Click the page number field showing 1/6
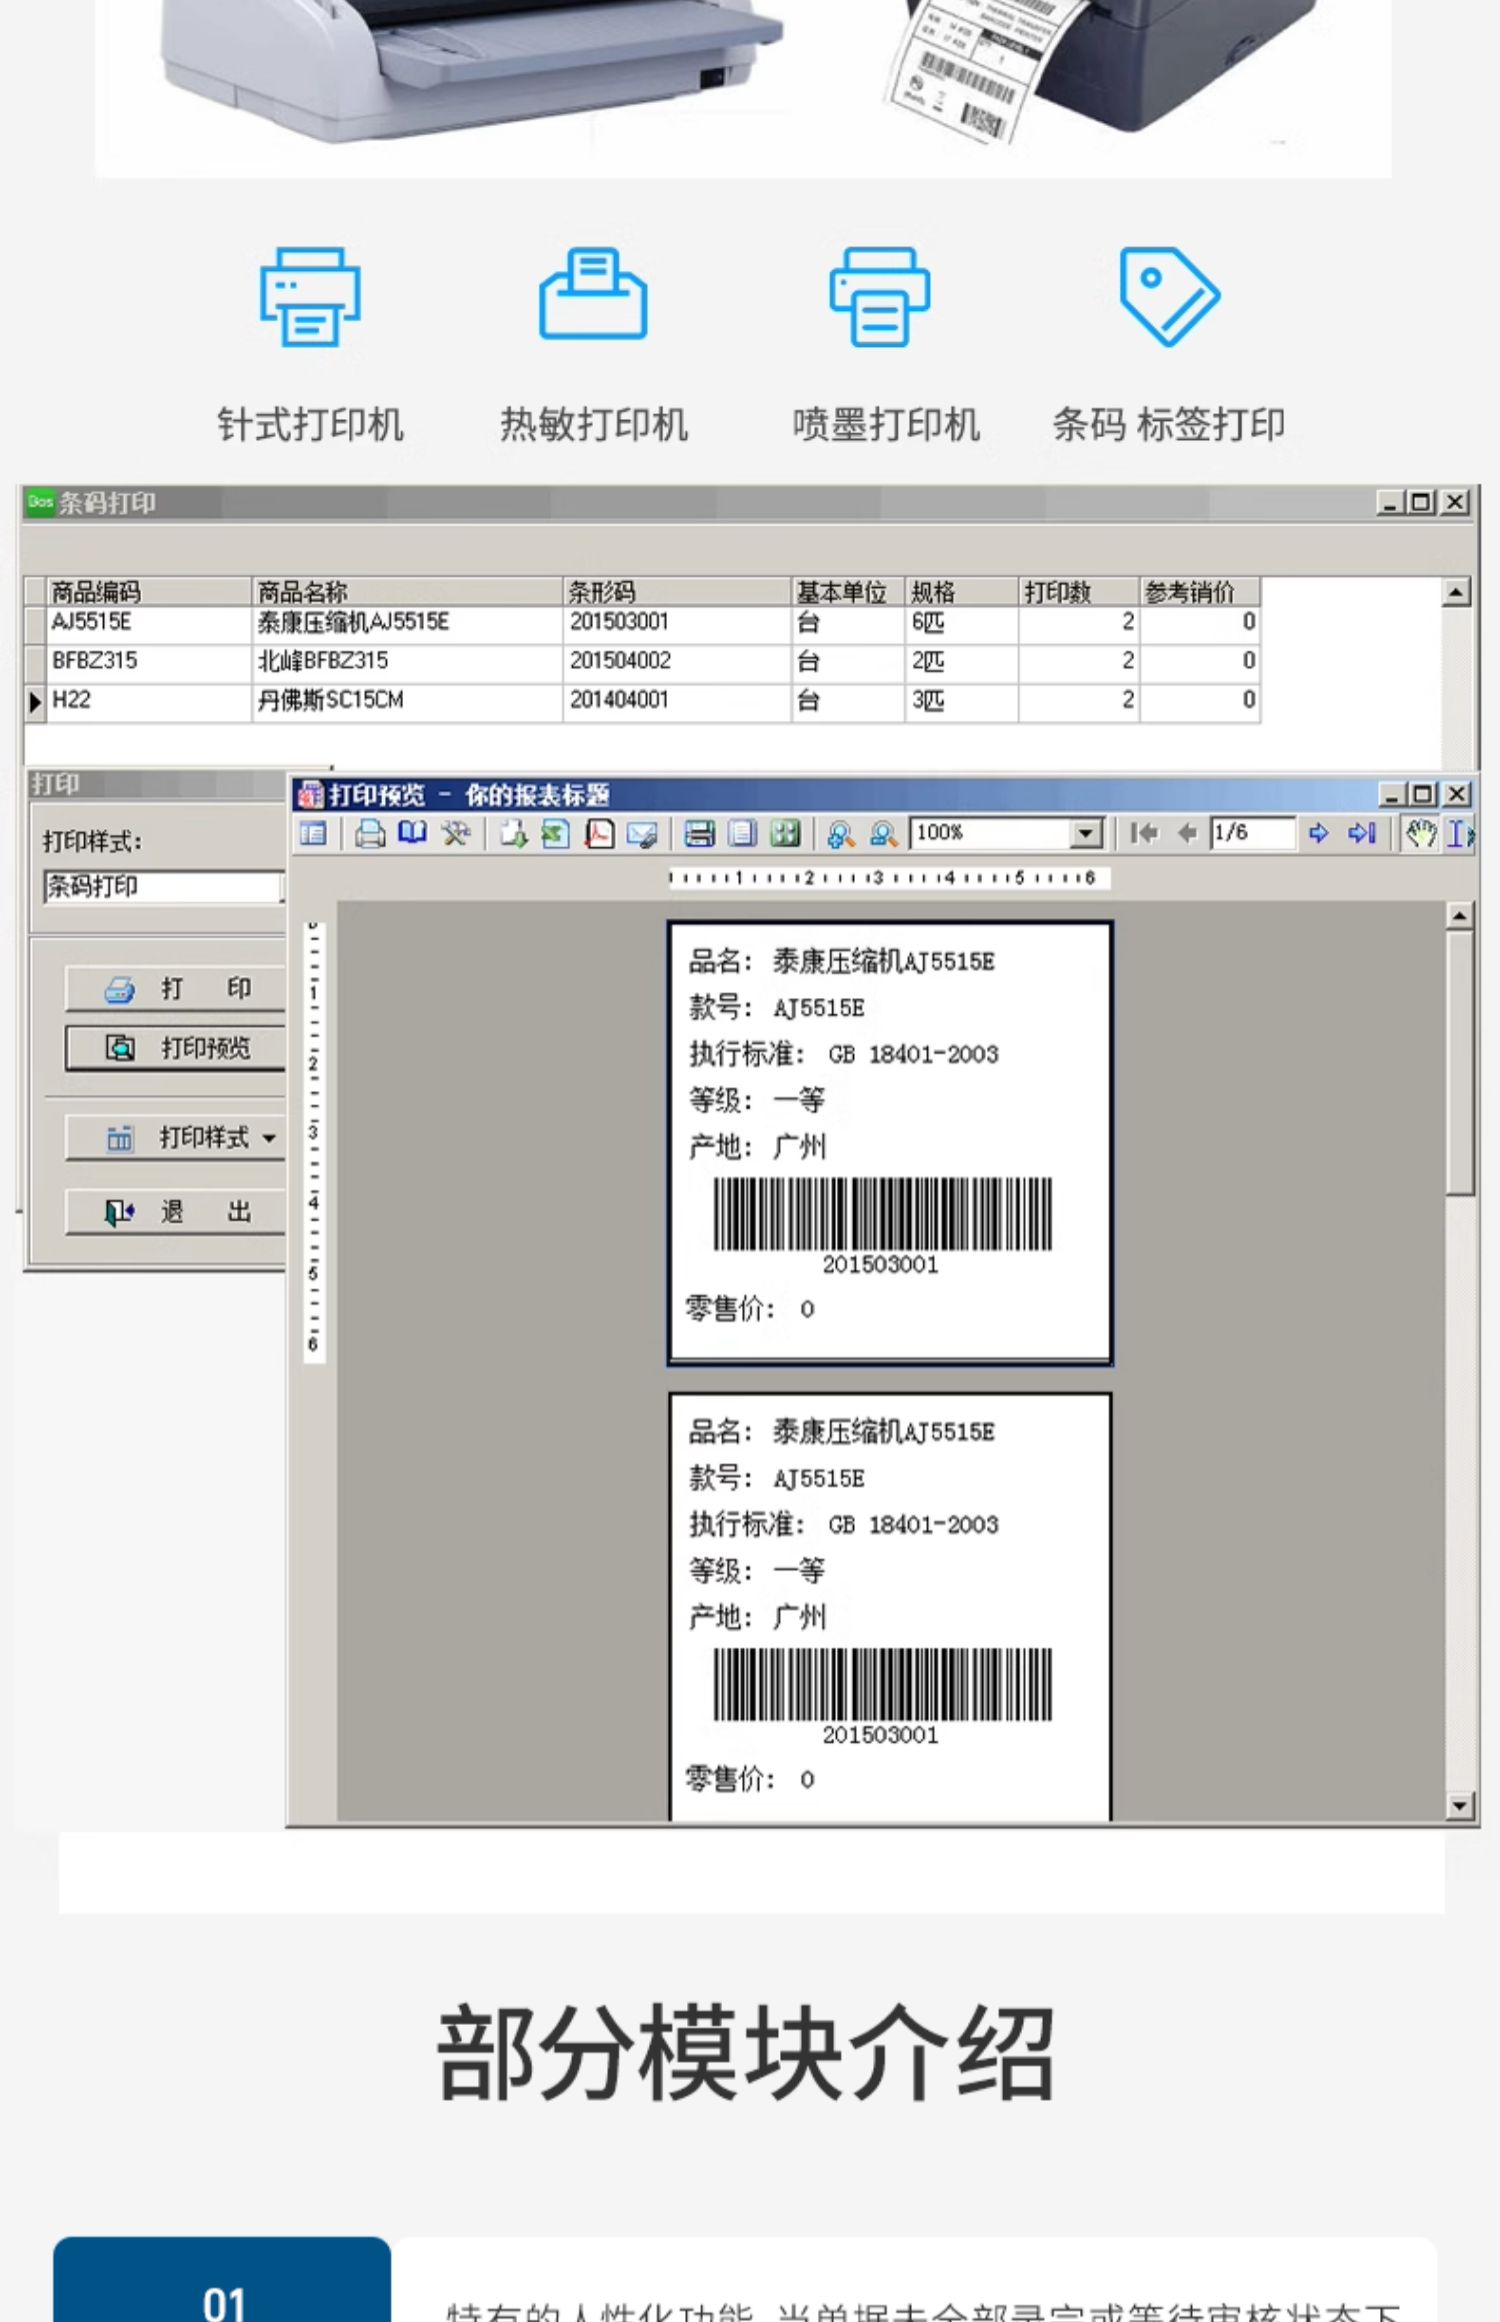 click(x=1251, y=833)
